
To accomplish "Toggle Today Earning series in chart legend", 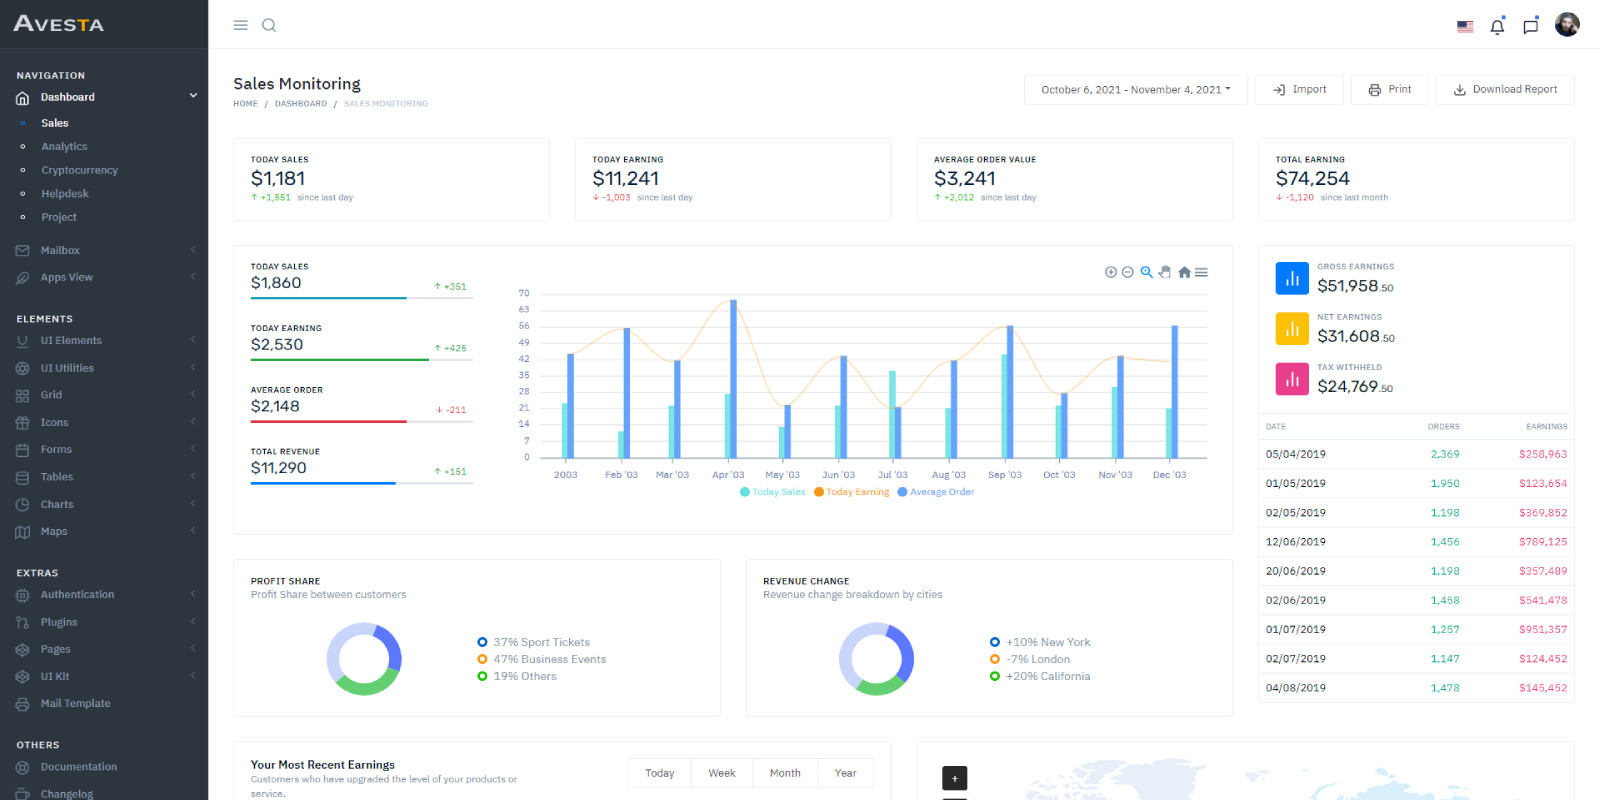I will point(851,492).
